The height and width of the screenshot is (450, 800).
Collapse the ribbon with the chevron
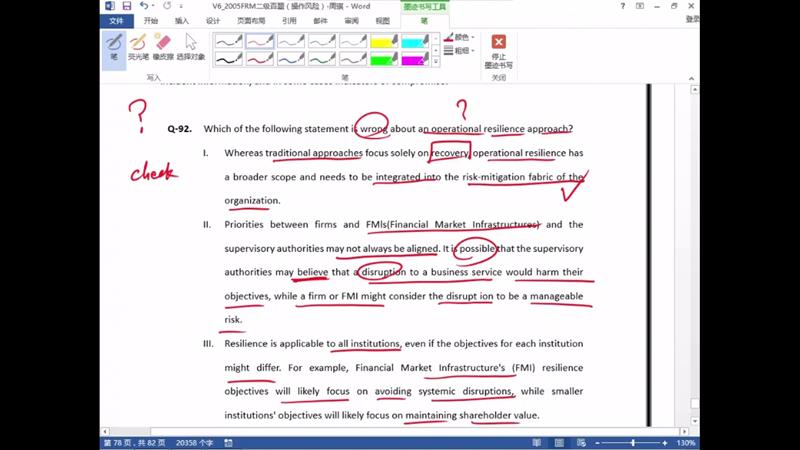coord(691,79)
